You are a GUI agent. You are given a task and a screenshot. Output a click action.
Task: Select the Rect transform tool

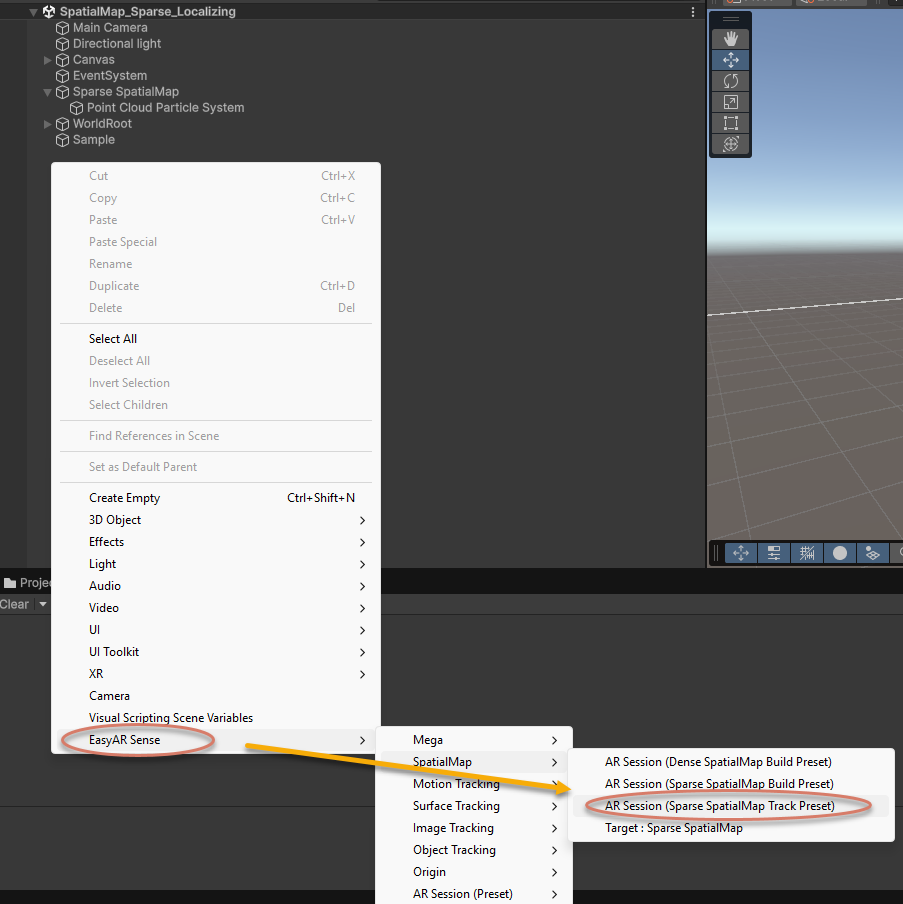(x=730, y=123)
